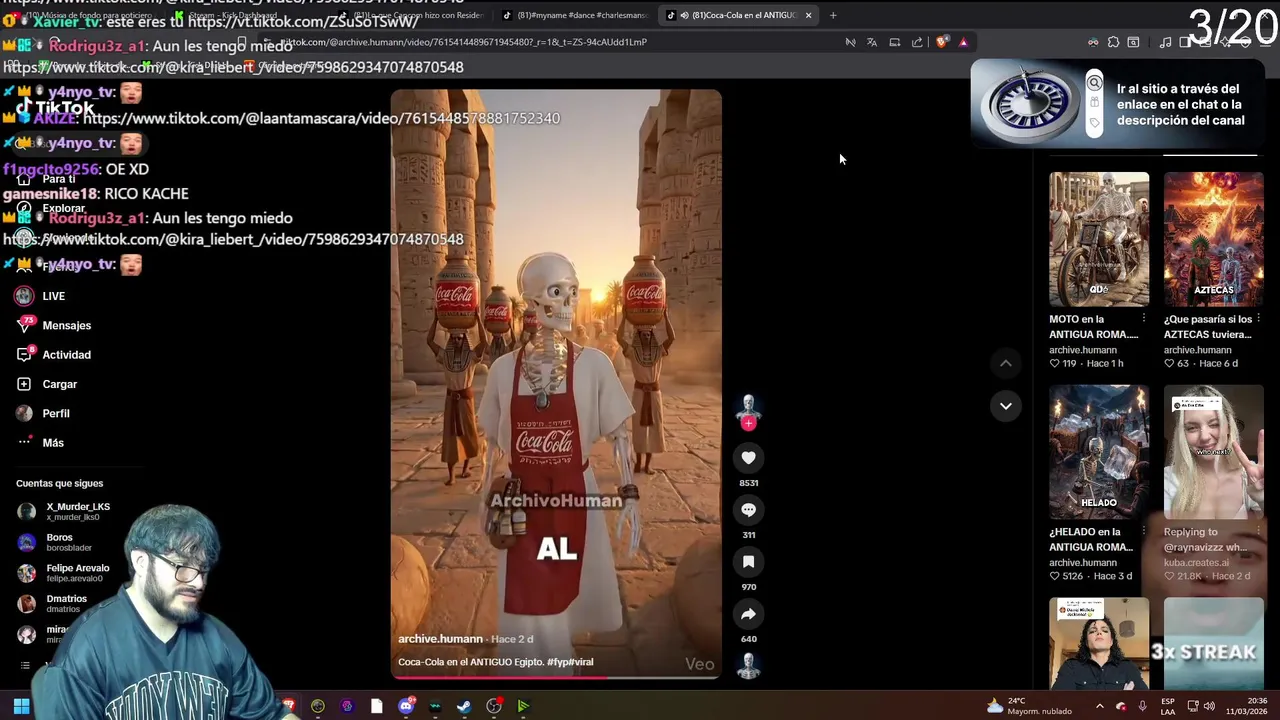Open Felipe Arevalo followed account
The width and height of the screenshot is (1280, 720).
click(x=64, y=572)
